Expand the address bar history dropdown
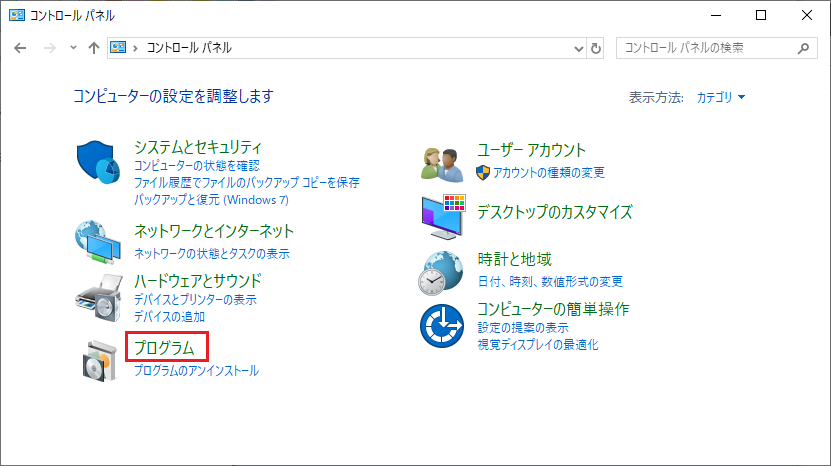Viewport: 831px width, 466px height. tap(578, 49)
